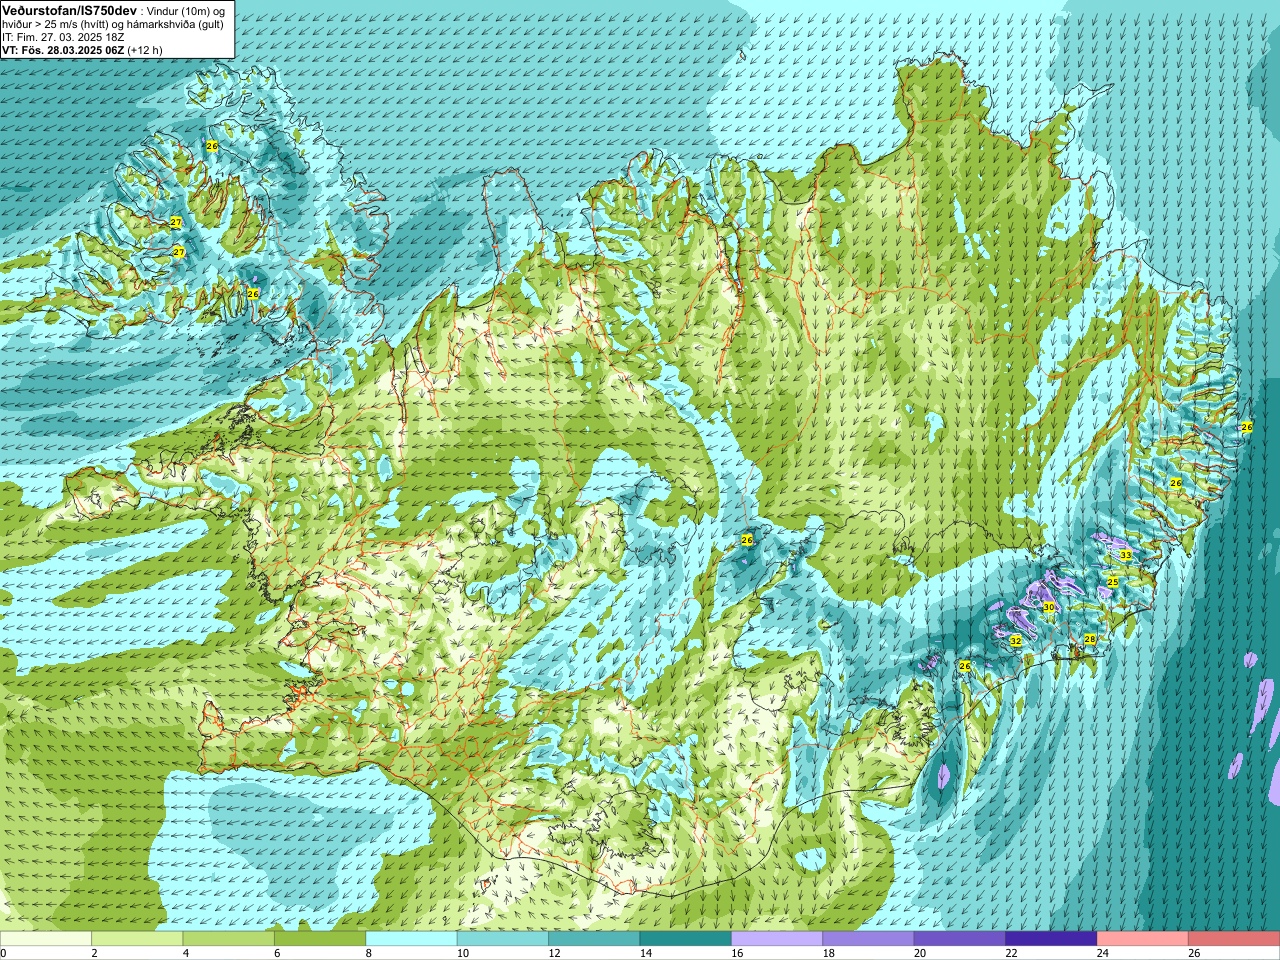Click the hámarkshviða (gult) description text
Viewport: 1280px width, 960px height.
tap(164, 24)
